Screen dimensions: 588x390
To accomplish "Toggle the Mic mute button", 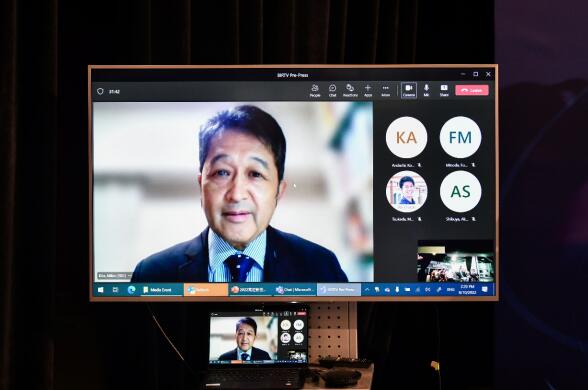I will [x=426, y=90].
